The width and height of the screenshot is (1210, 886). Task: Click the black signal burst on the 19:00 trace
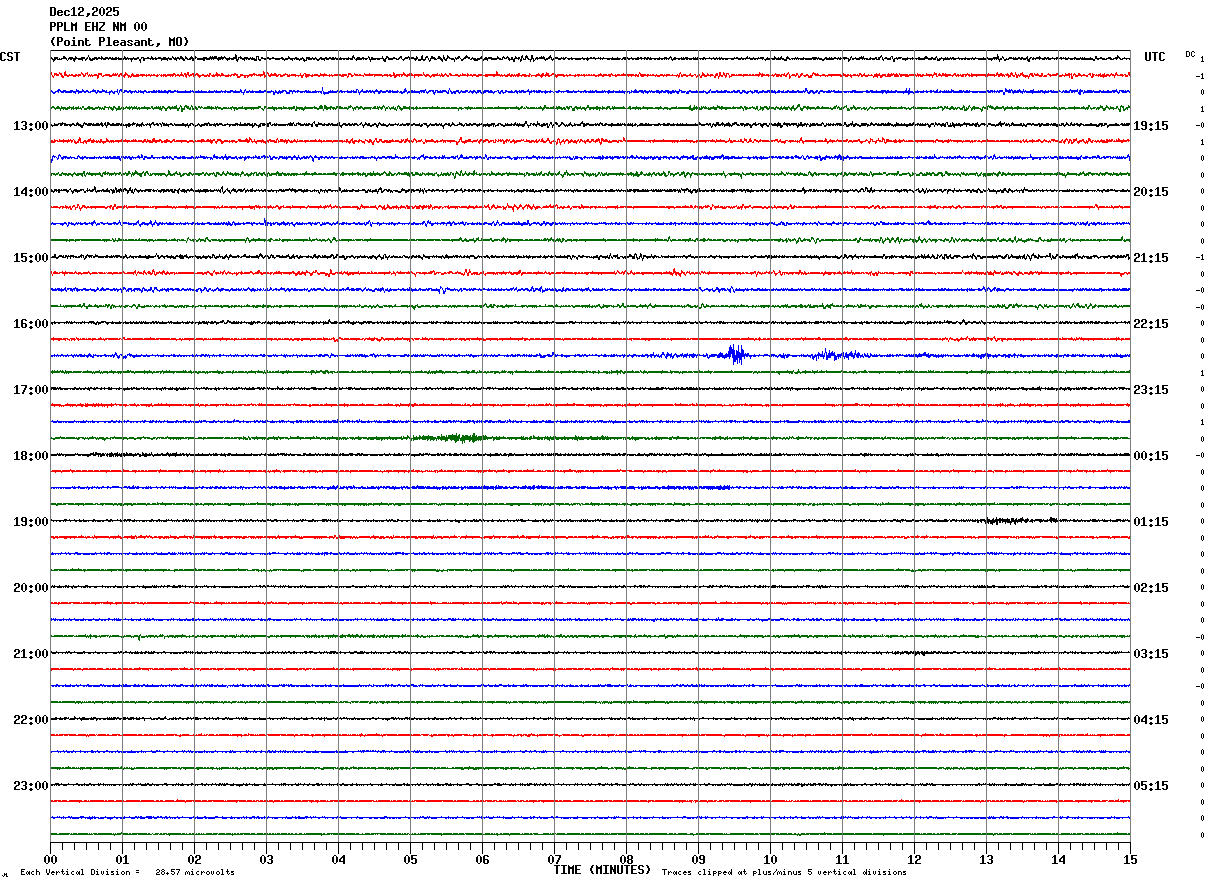coord(1012,520)
